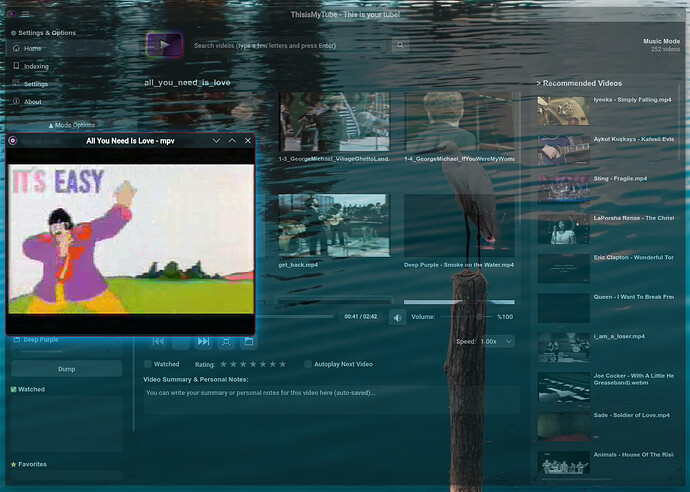The image size is (690, 492).
Task: Play recommended Queen - I Want To Break Free
Action: (x=606, y=308)
